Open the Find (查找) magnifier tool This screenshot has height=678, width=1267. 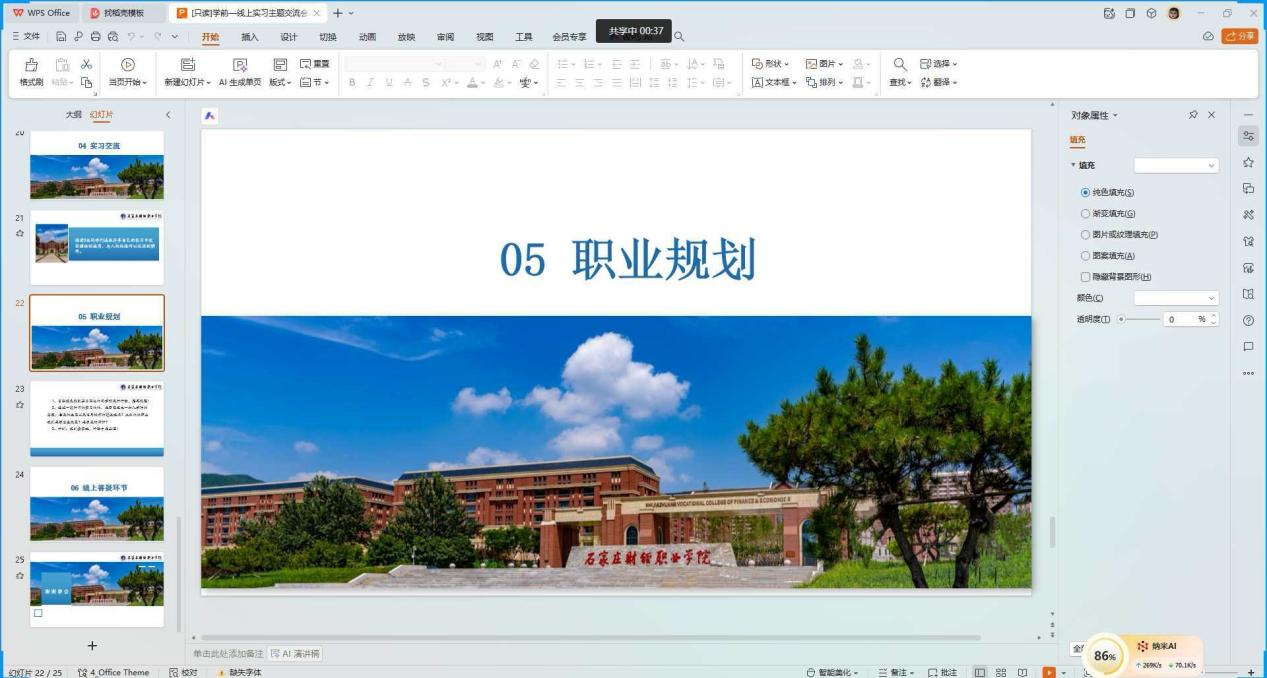[x=900, y=64]
